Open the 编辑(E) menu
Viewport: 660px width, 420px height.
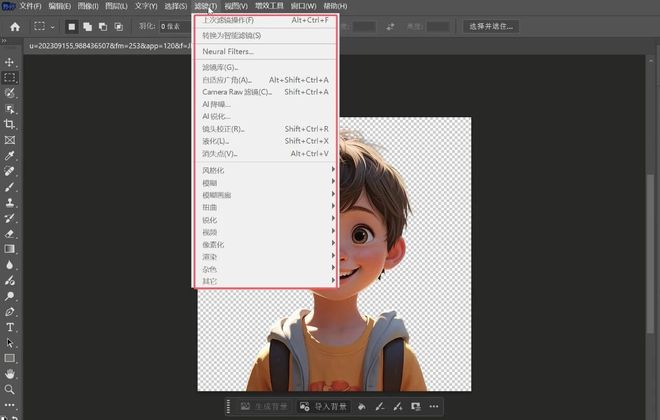[59, 6]
